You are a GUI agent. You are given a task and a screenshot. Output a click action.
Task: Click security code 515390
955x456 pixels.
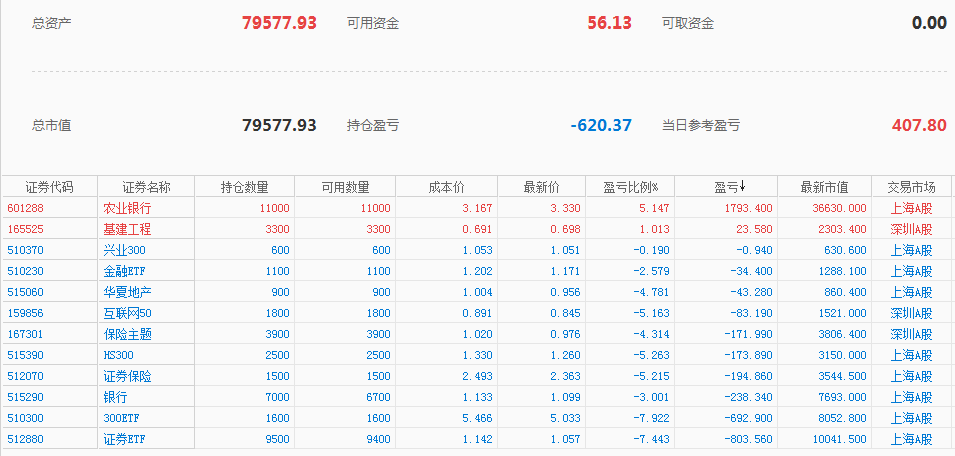coord(26,355)
